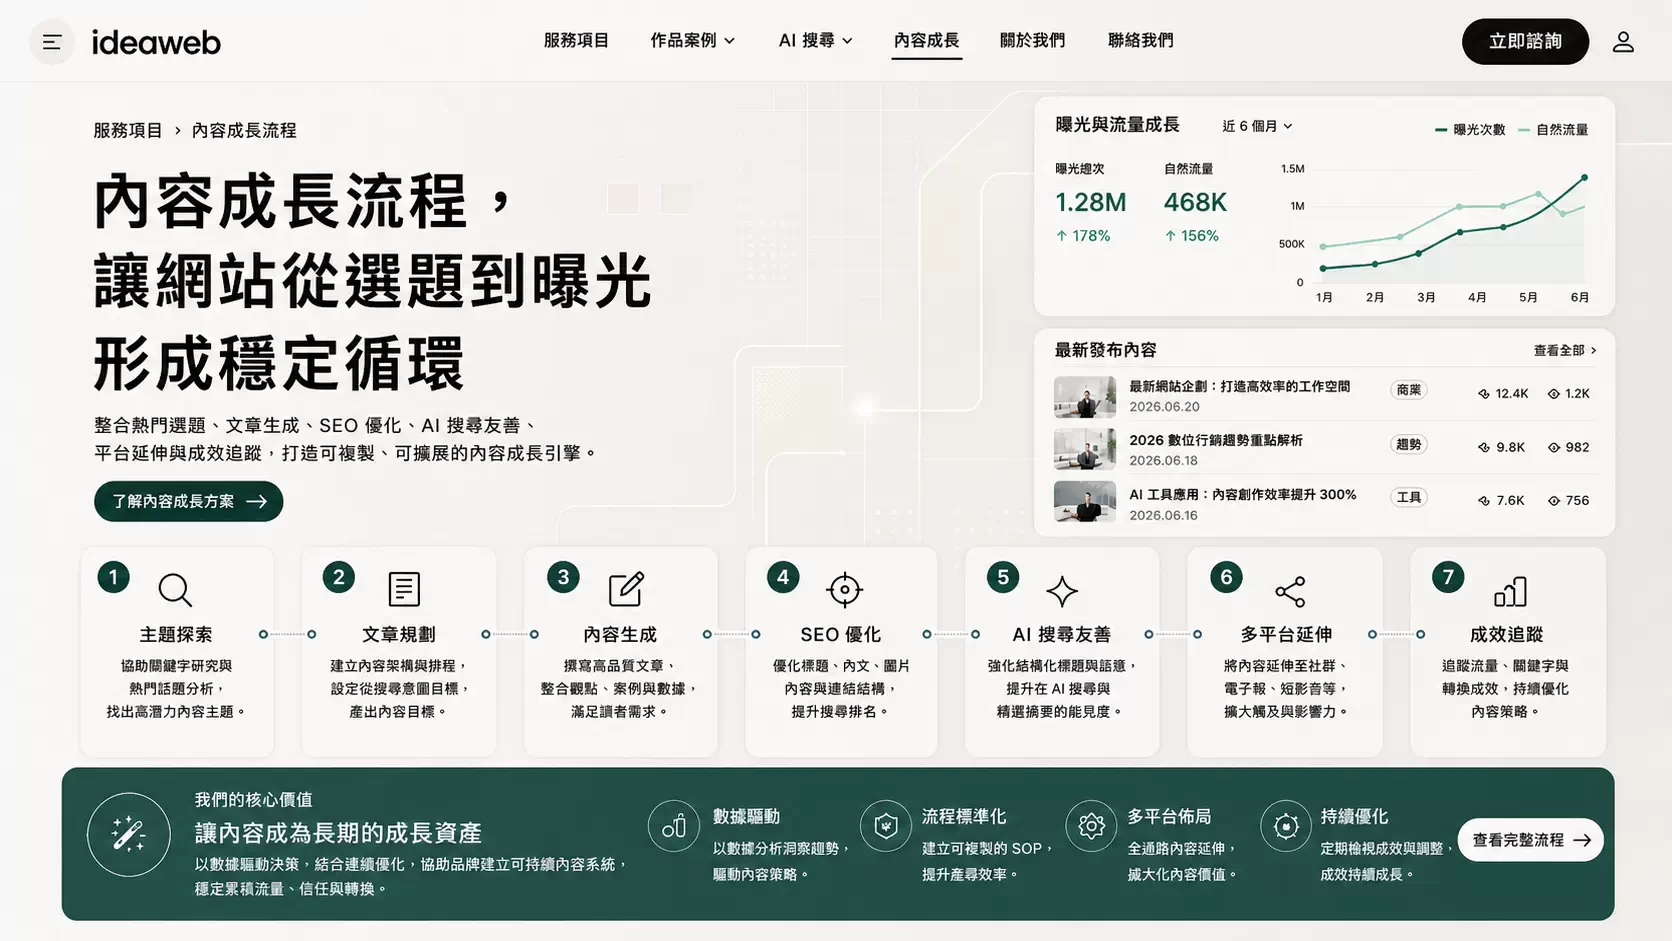
Task: Open the 近 6 個月 period dropdown
Action: coord(1257,126)
